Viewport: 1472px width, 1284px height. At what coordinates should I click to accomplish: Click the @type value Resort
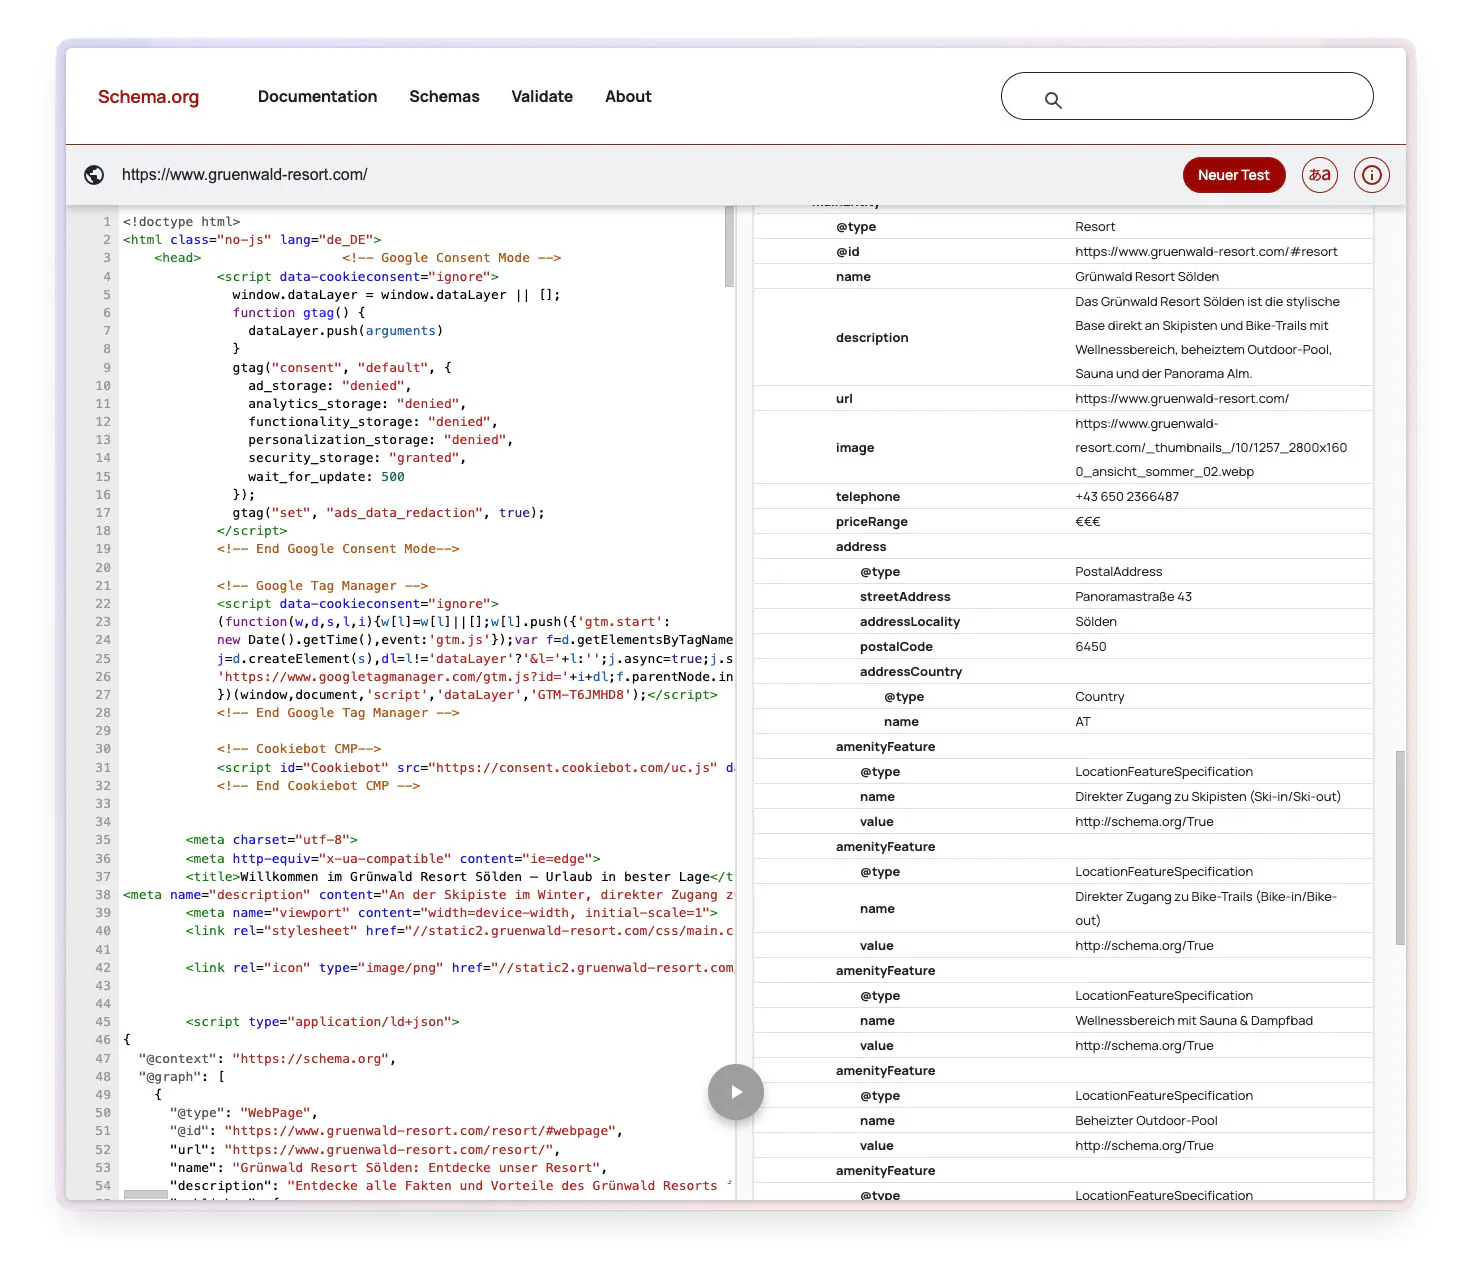[x=1095, y=227]
